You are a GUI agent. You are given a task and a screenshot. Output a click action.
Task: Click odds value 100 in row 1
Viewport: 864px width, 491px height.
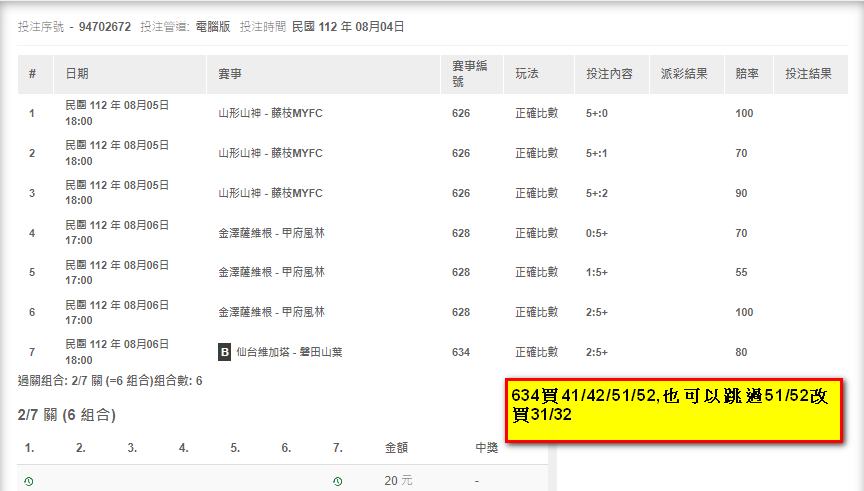(744, 114)
